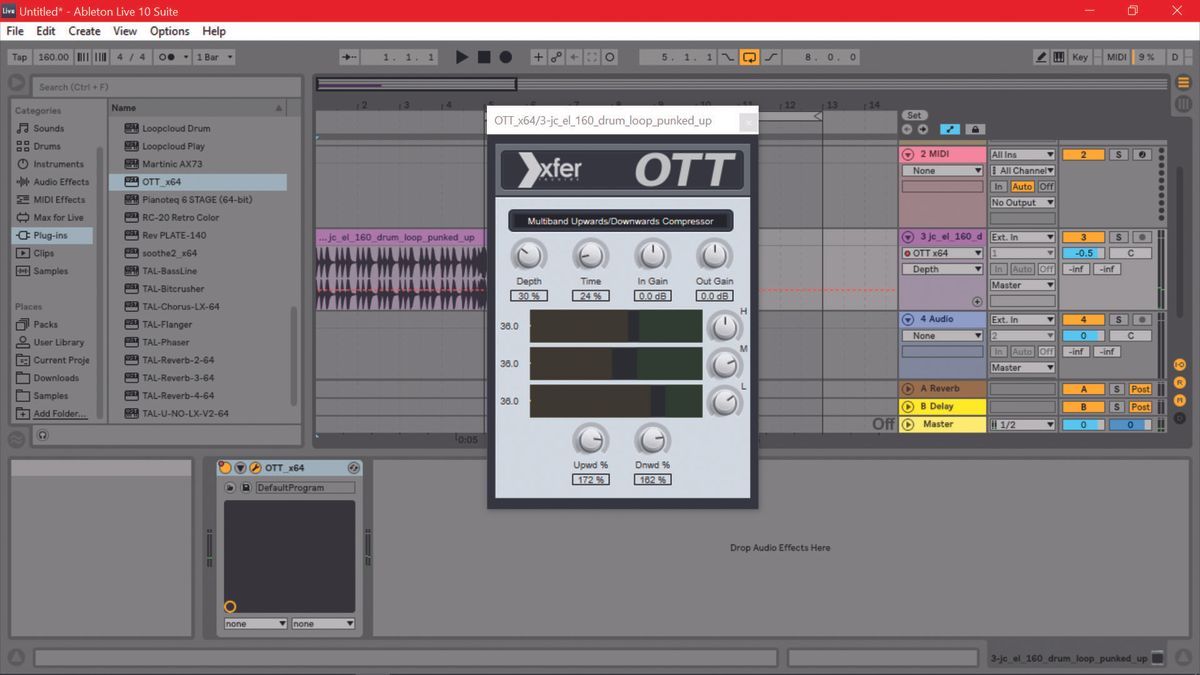The height and width of the screenshot is (675, 1200).
Task: Click the record button in transport
Action: [x=506, y=57]
